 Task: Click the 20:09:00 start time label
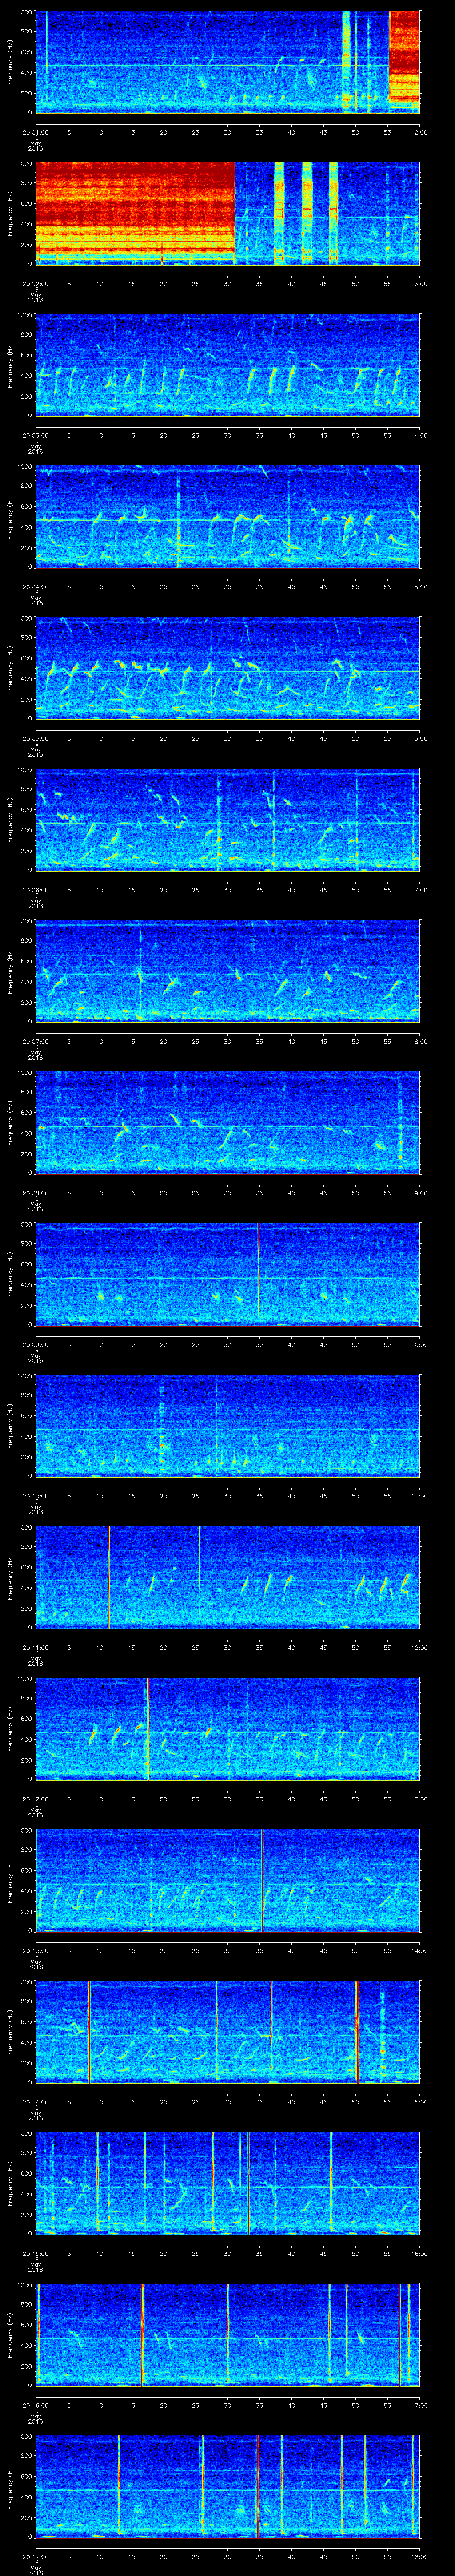pos(35,1344)
